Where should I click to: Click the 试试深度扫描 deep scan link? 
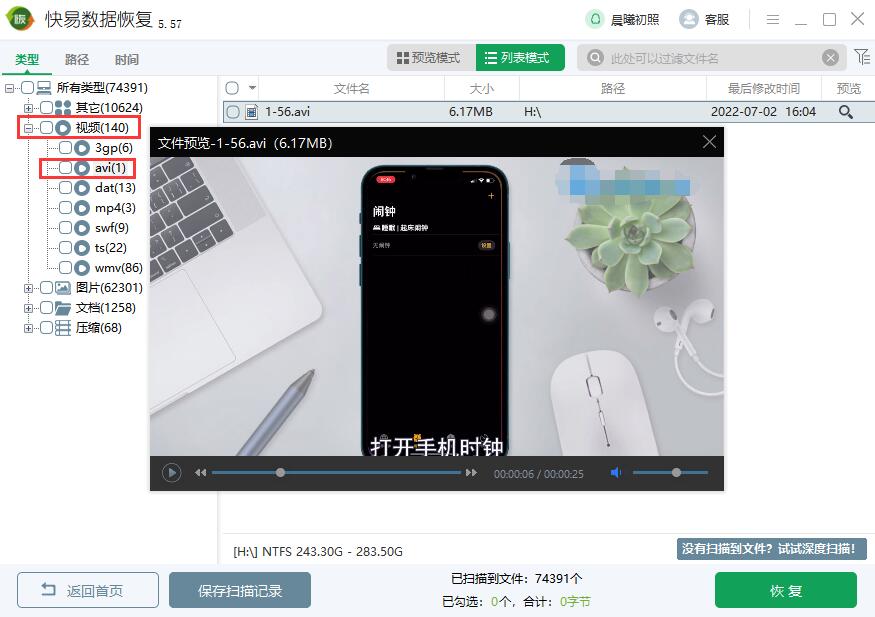point(772,549)
